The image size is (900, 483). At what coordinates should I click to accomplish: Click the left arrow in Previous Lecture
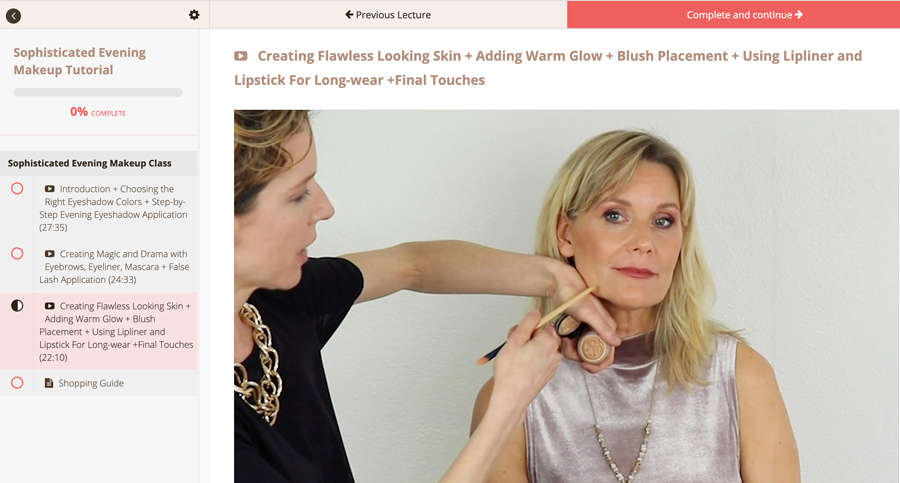pos(349,14)
